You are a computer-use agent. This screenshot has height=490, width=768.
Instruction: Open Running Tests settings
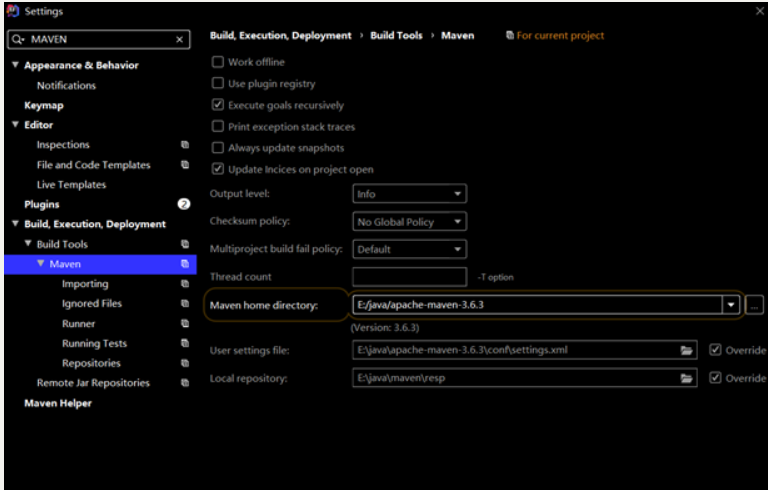94,343
